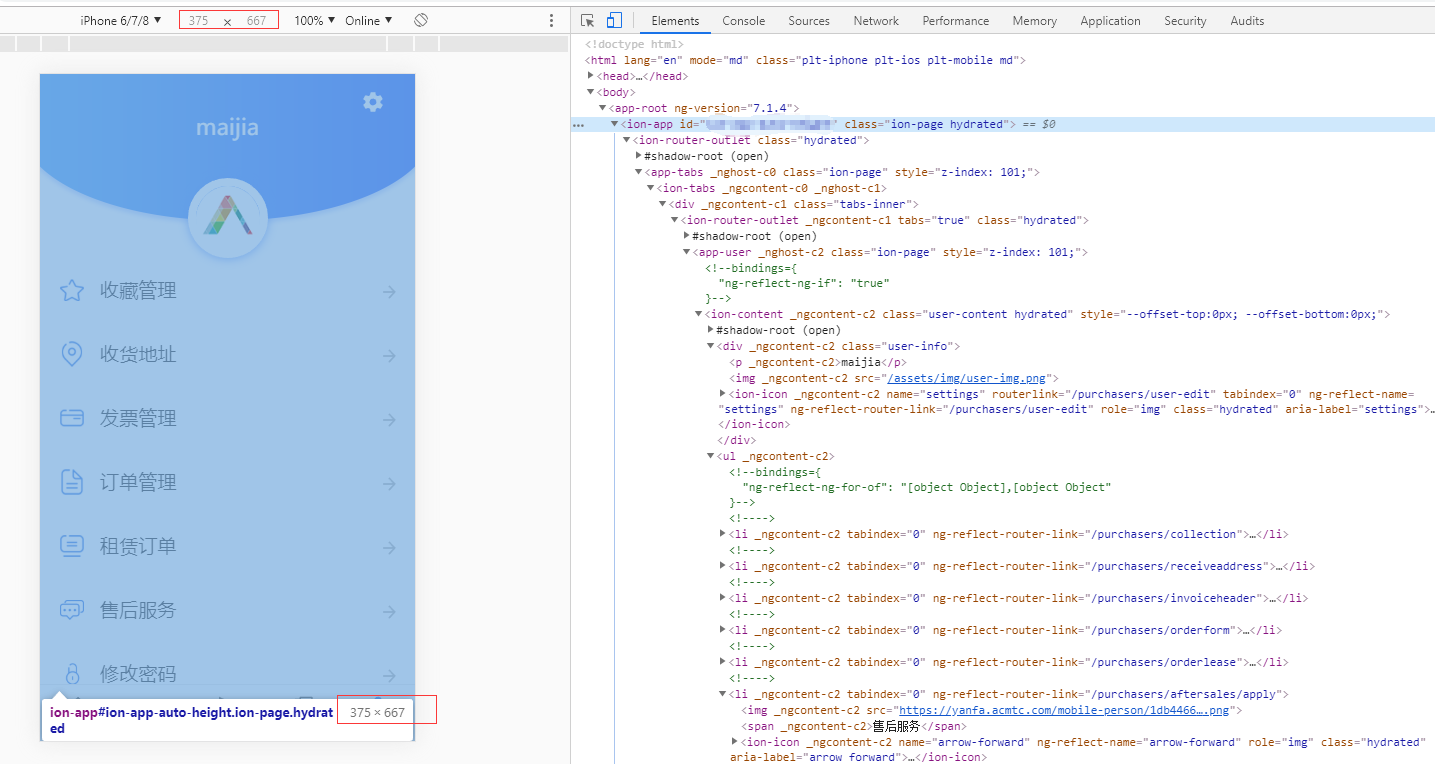Collapse the body node in DOM tree

point(591,92)
